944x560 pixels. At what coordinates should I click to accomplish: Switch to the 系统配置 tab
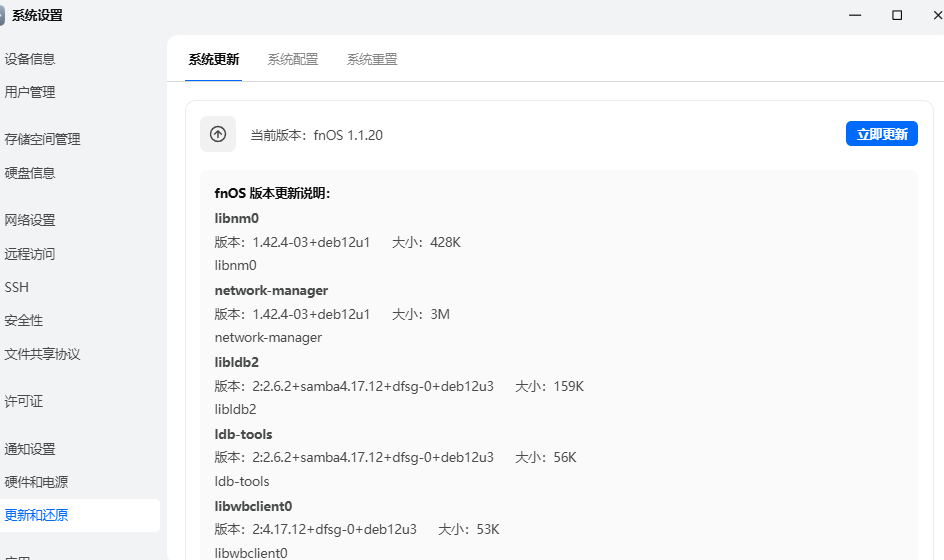pos(293,60)
